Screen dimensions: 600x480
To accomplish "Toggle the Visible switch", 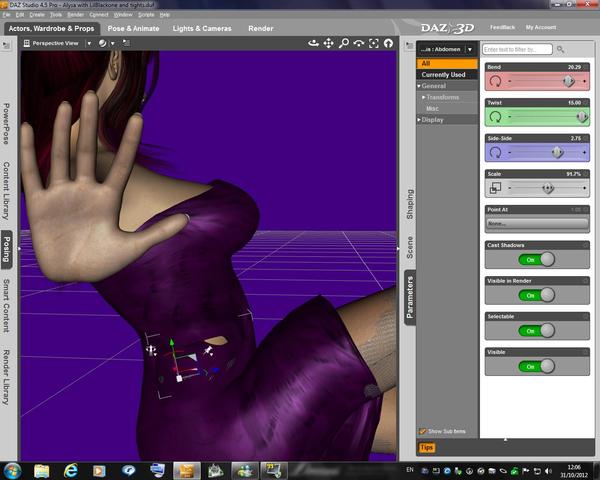I will [537, 366].
